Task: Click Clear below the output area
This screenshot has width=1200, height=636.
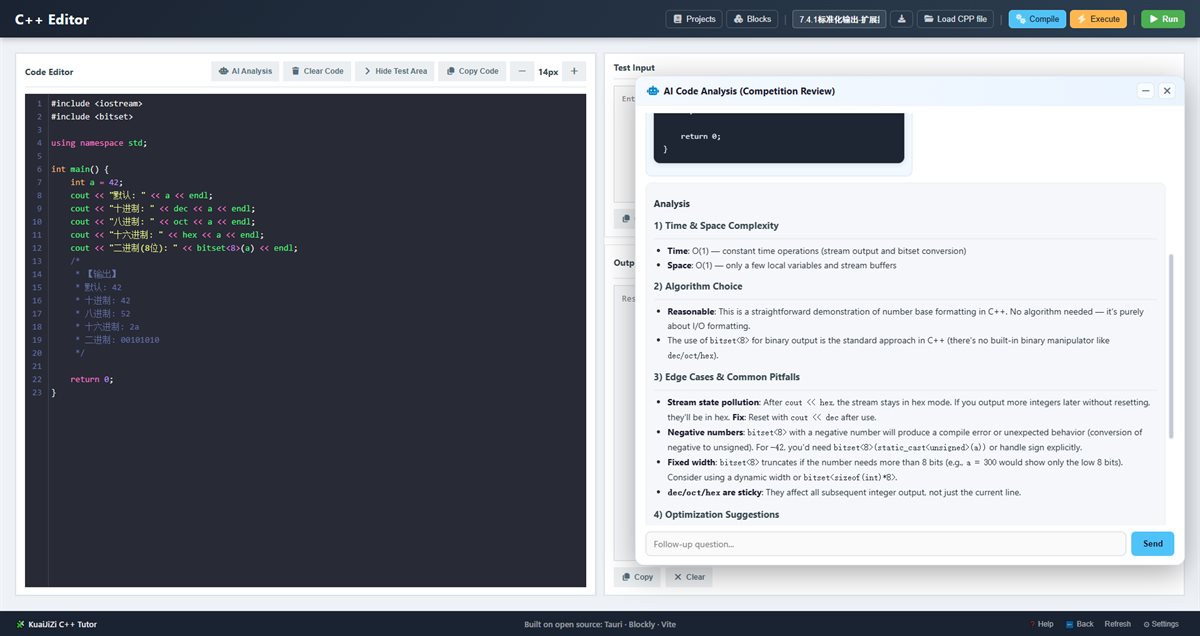Action: (689, 577)
